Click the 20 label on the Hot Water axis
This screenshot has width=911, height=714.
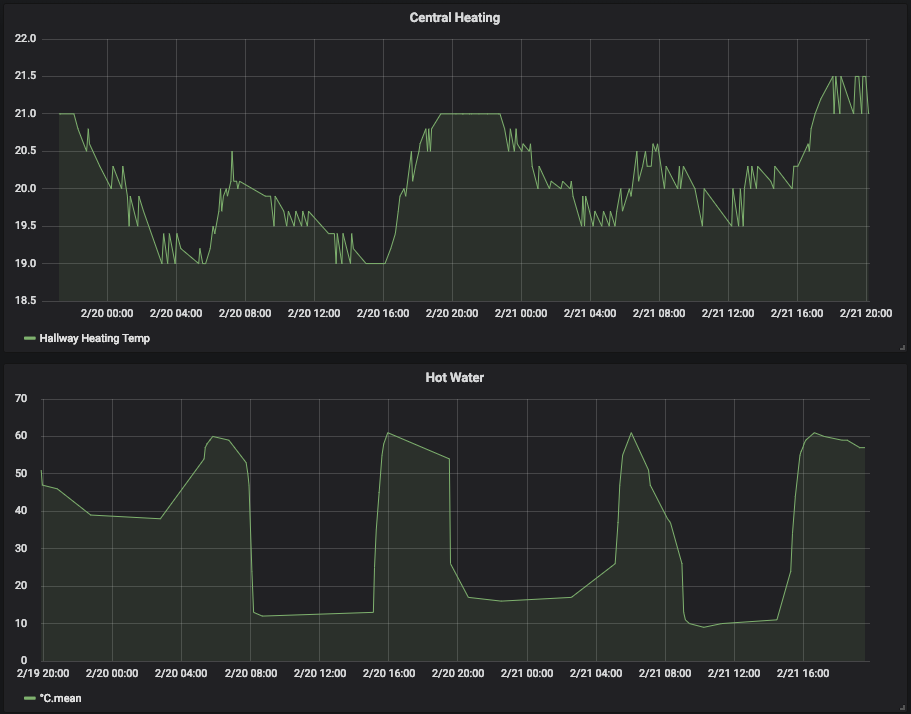click(21, 586)
